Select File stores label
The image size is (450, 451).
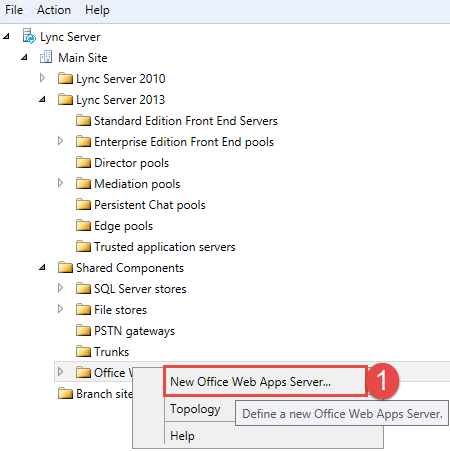pos(120,310)
